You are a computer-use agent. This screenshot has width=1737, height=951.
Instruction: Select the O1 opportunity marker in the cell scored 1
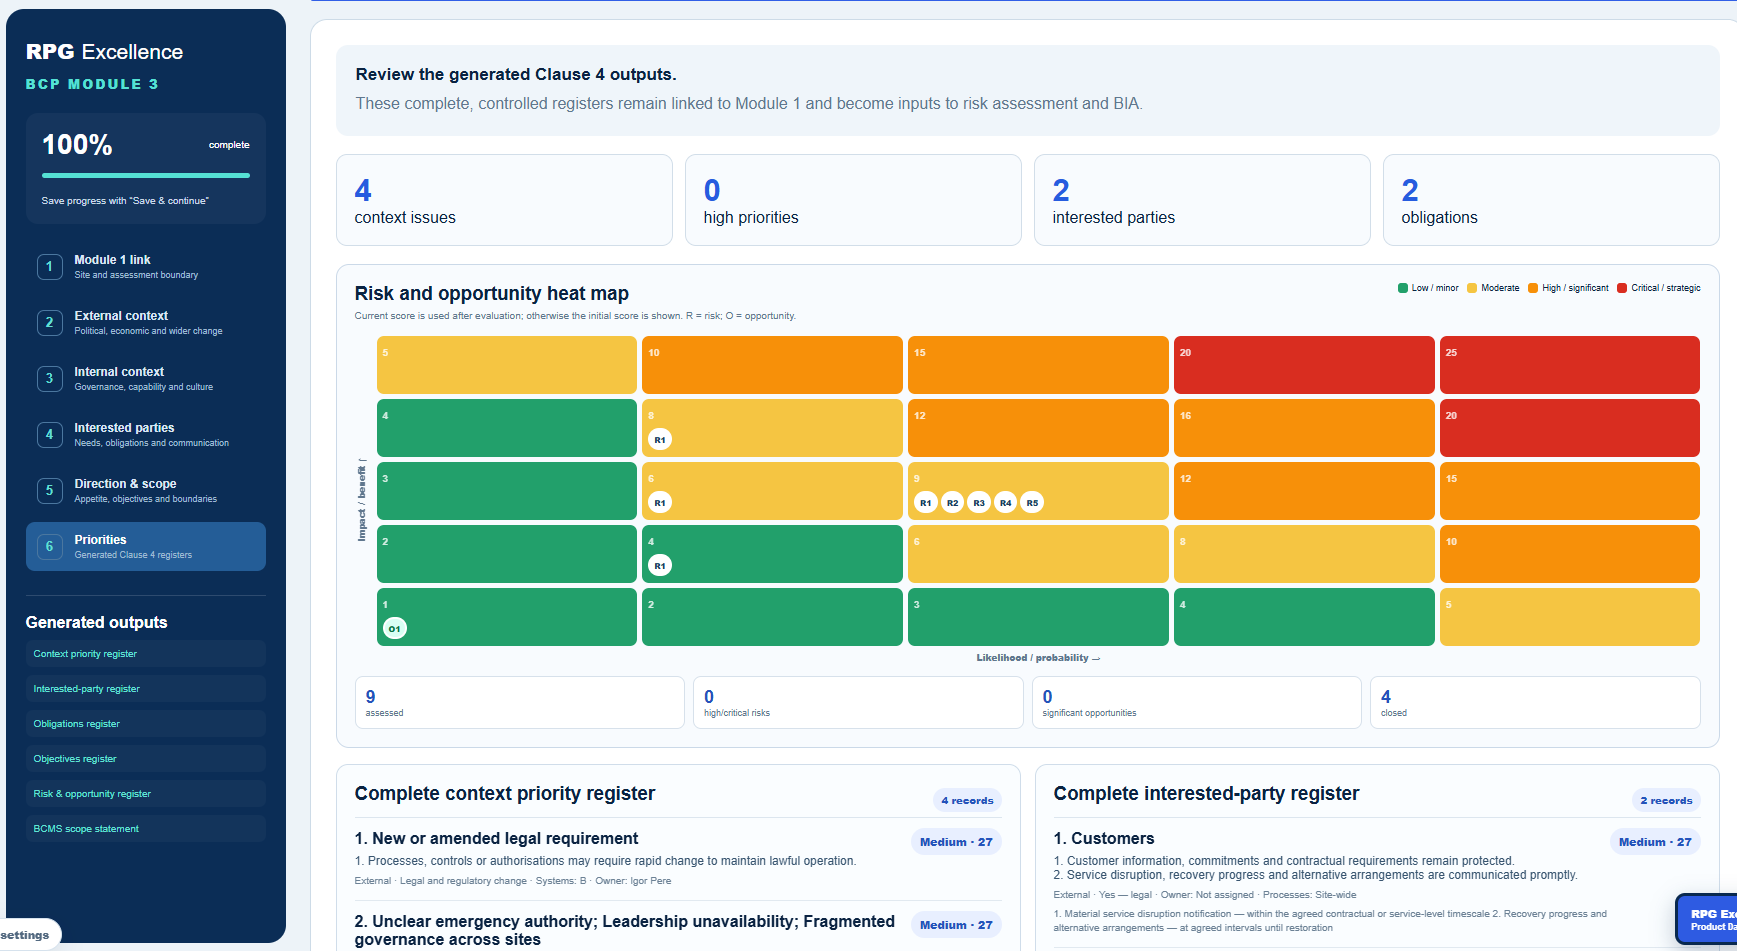(x=395, y=628)
